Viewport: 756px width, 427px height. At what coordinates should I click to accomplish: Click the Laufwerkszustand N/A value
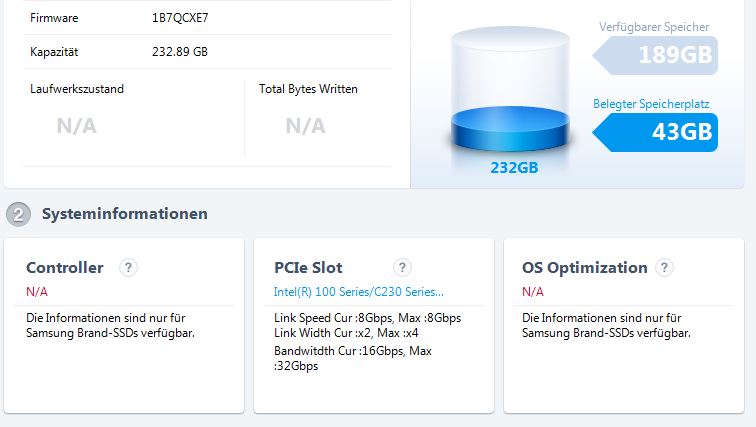(x=77, y=126)
